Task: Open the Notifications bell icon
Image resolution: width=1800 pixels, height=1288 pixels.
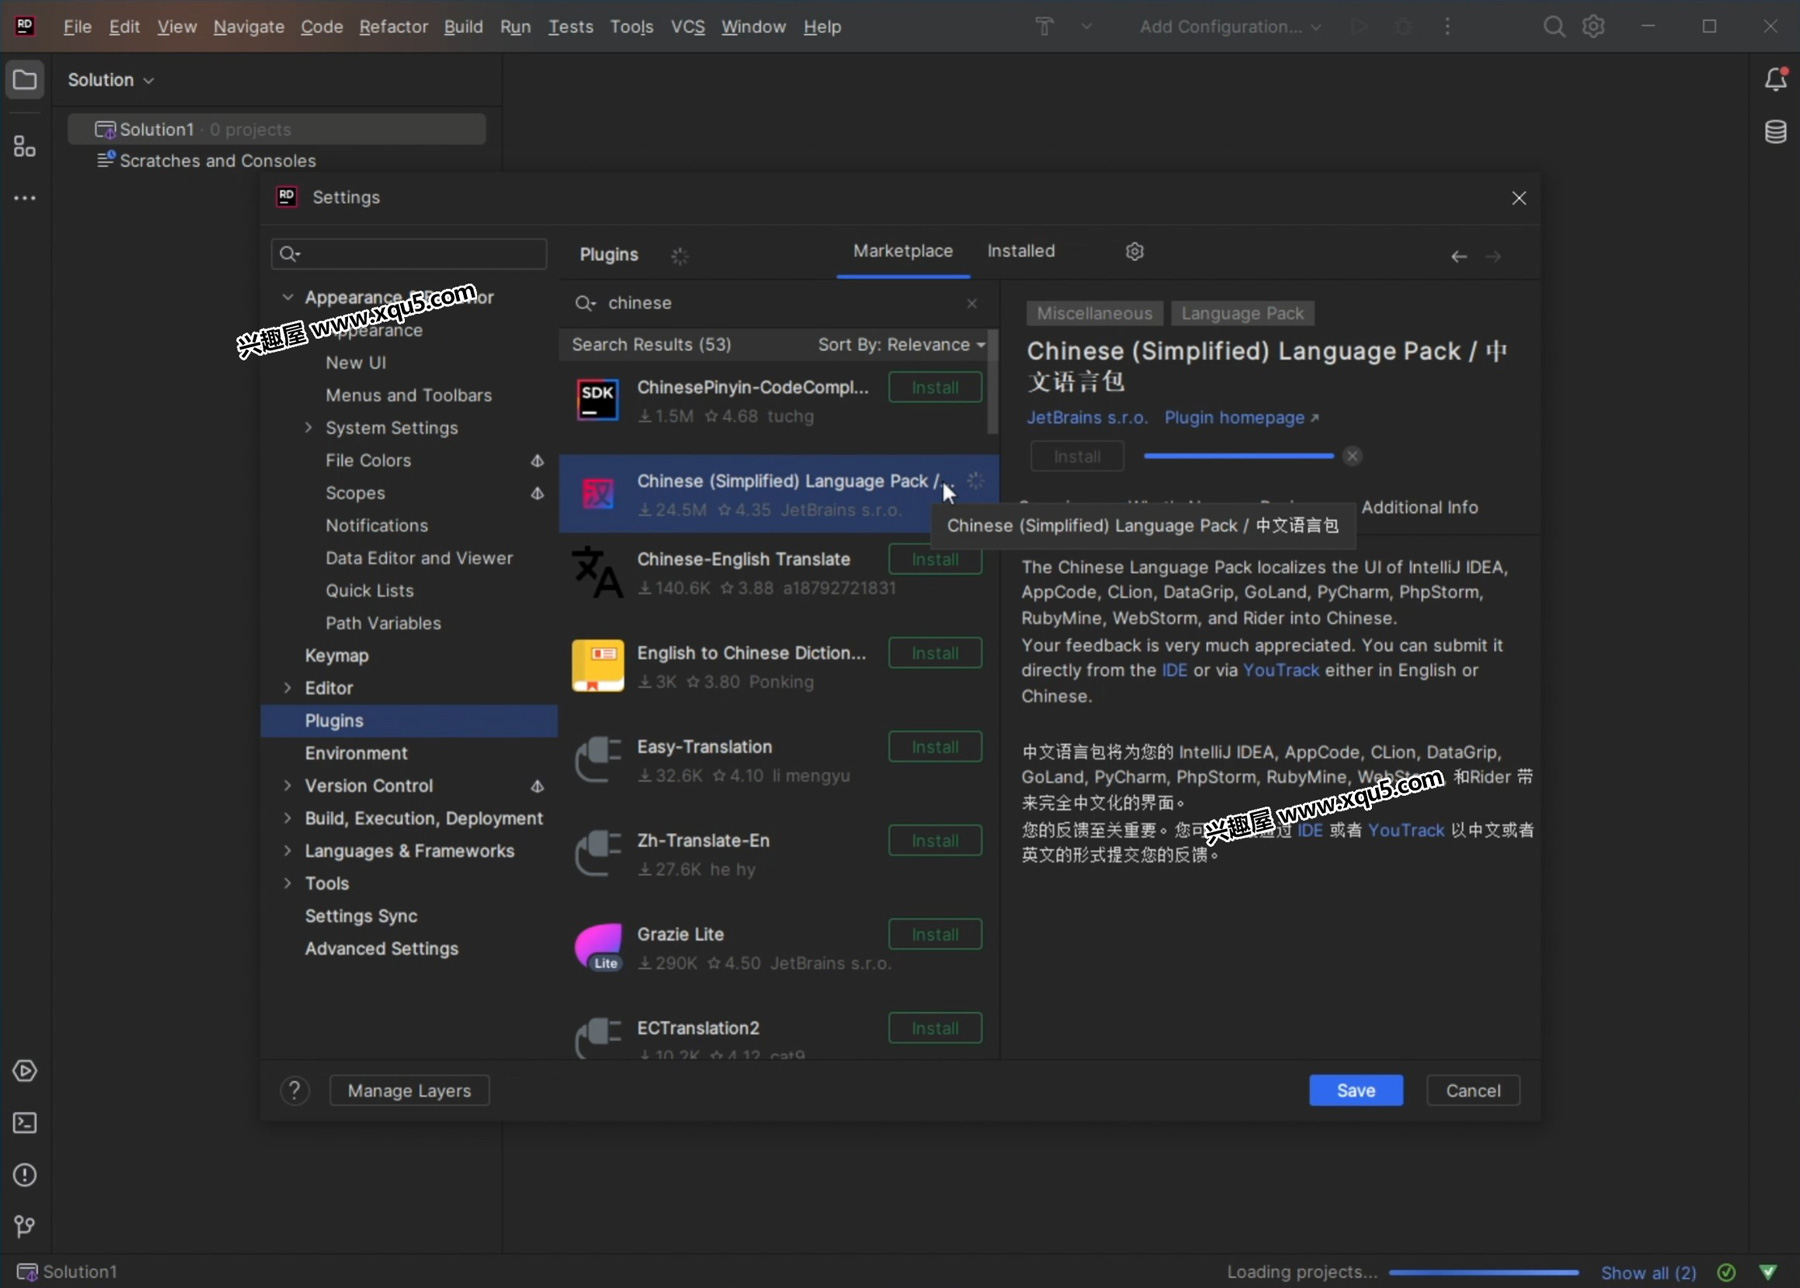Action: click(1776, 80)
